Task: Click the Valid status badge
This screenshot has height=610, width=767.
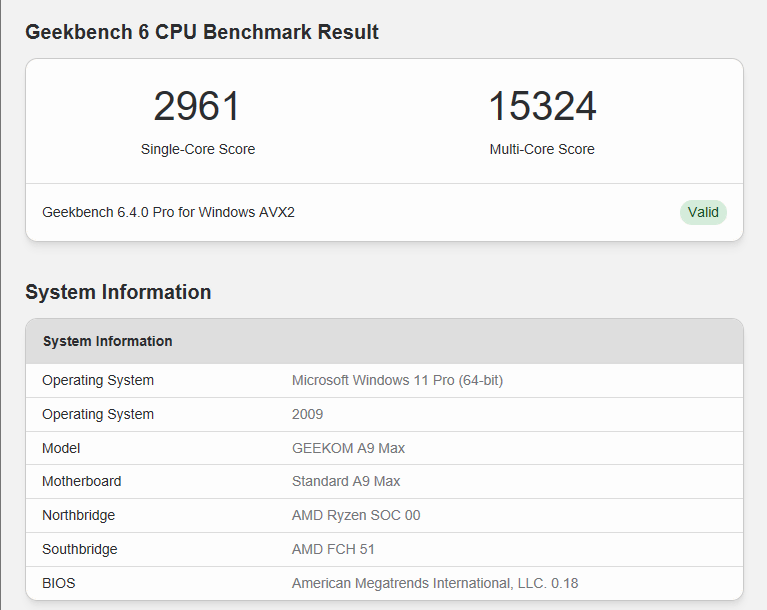Action: [x=703, y=212]
